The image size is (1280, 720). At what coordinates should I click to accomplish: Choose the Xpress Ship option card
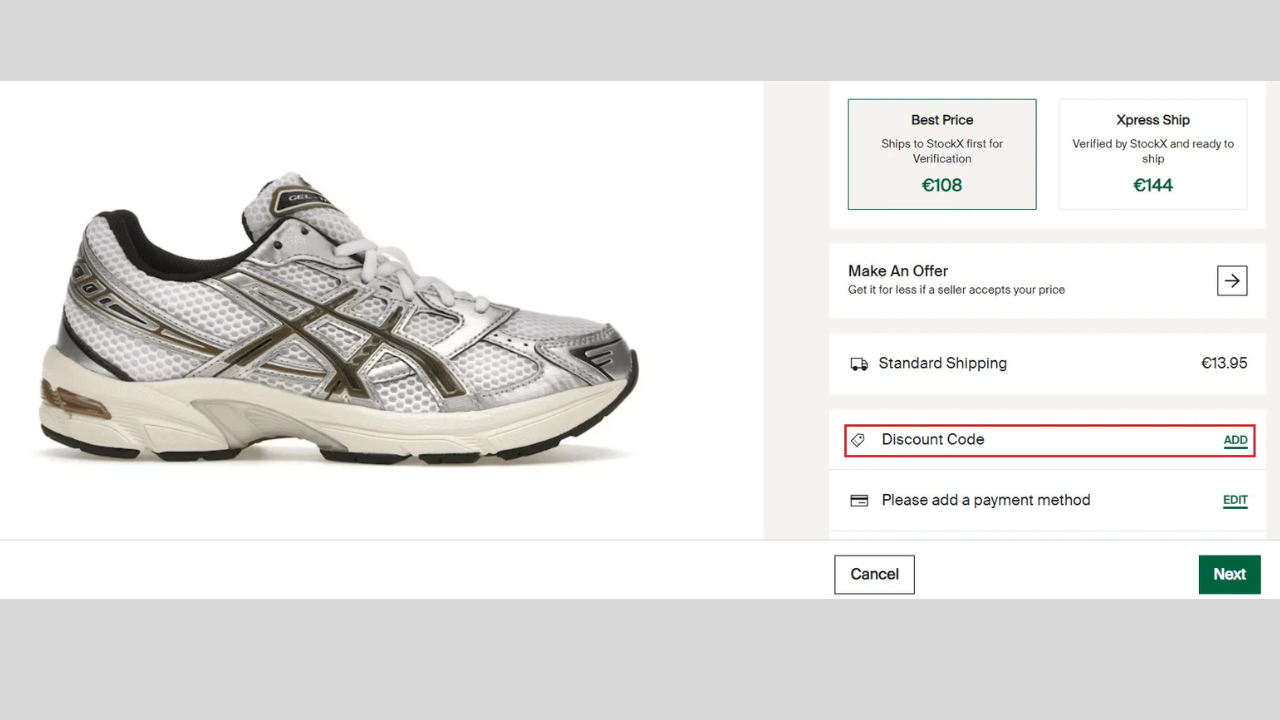click(1153, 154)
